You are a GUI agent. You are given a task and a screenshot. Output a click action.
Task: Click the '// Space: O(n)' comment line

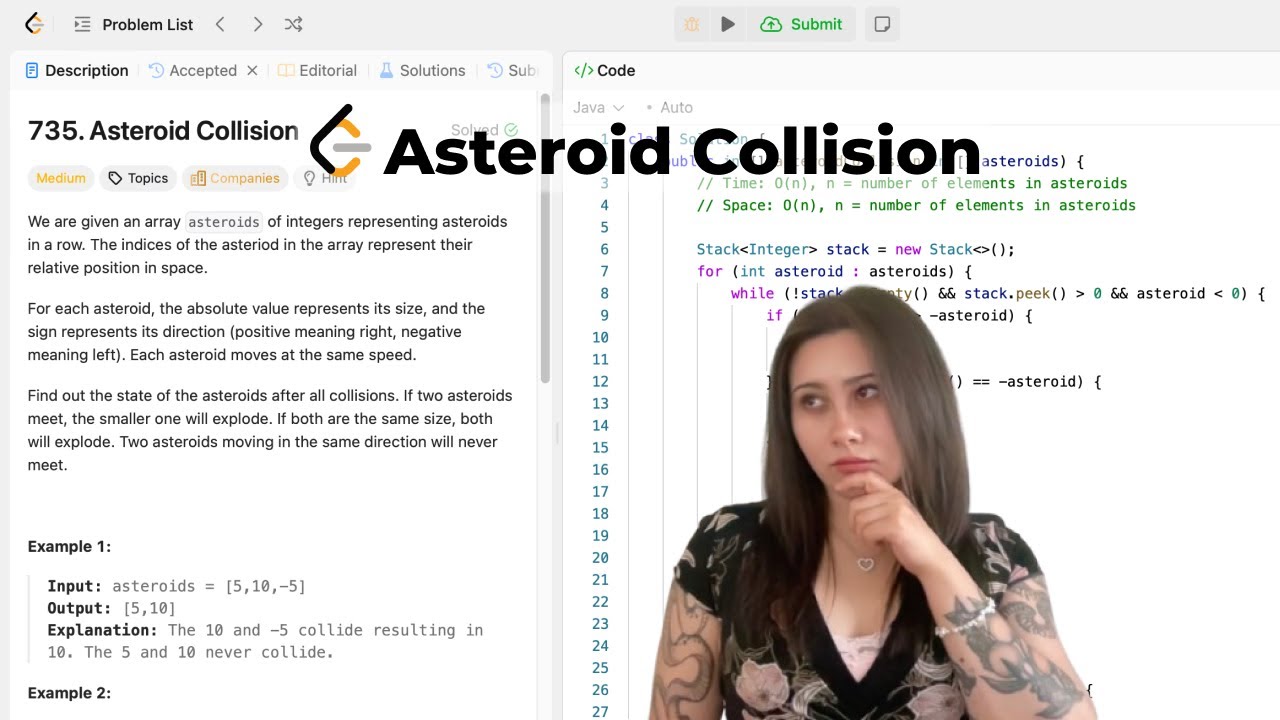[916, 205]
